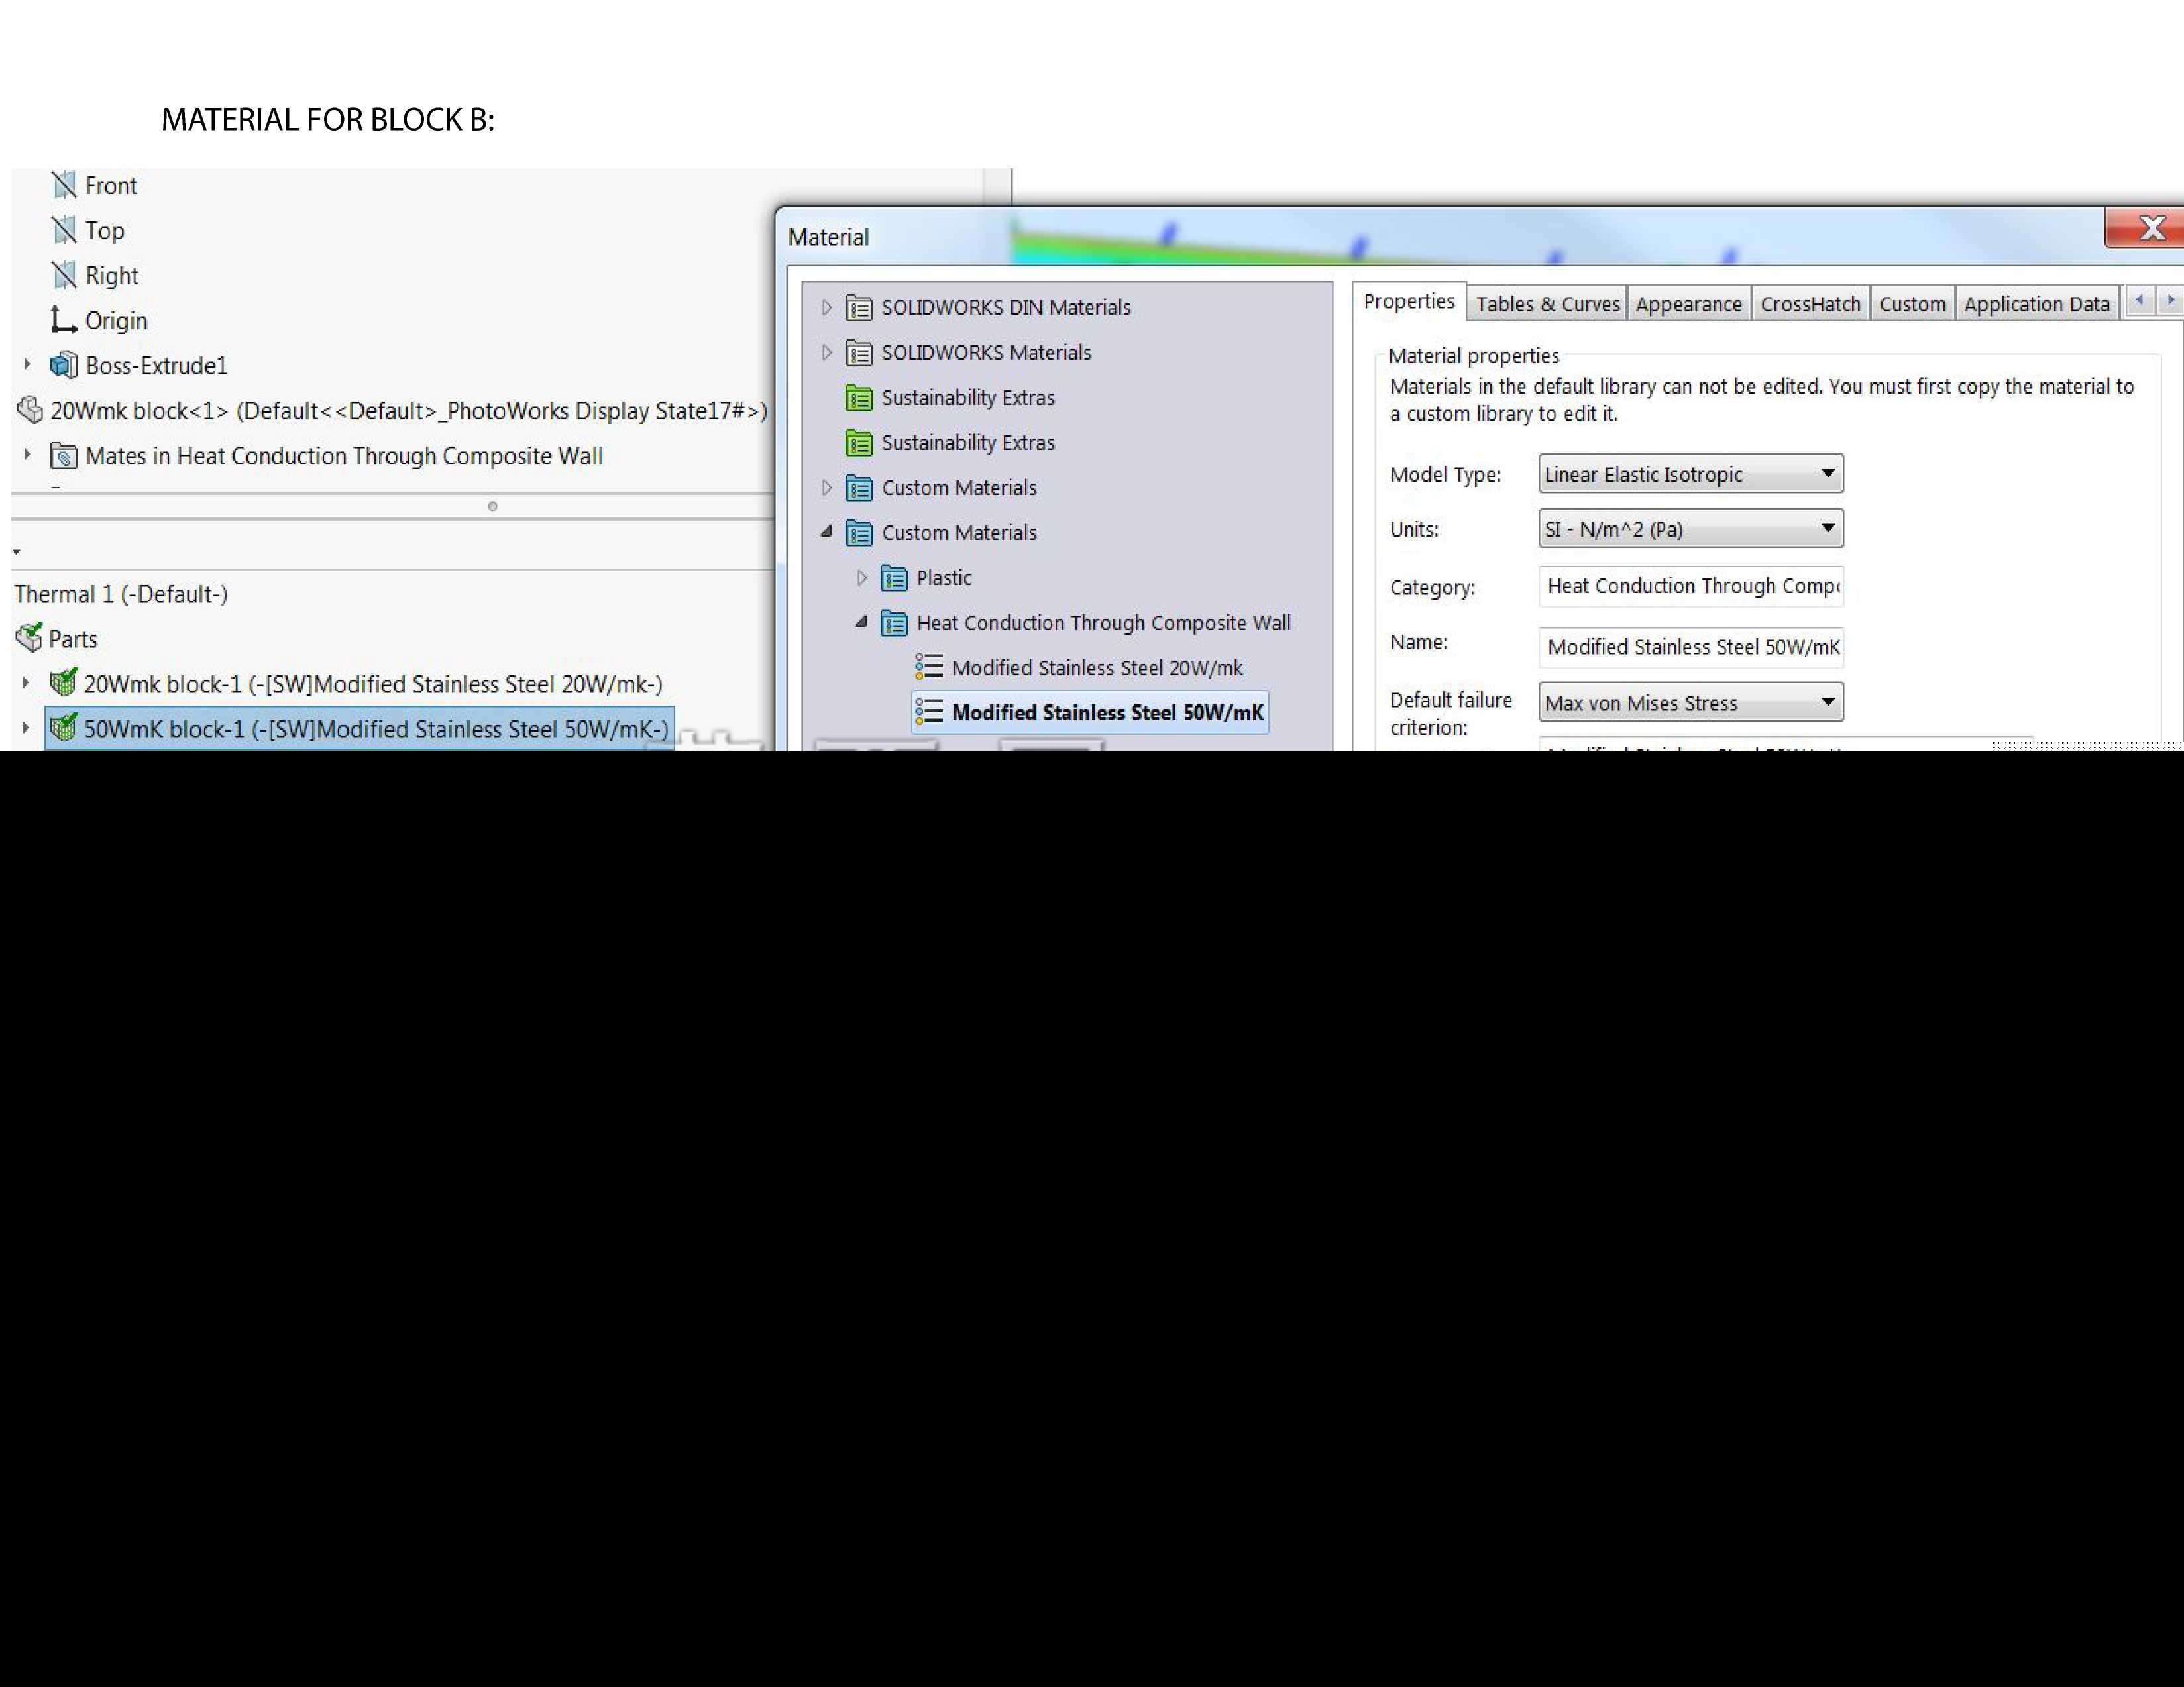The height and width of the screenshot is (1687, 2184).
Task: Switch to the Application Data tab
Action: [2036, 304]
